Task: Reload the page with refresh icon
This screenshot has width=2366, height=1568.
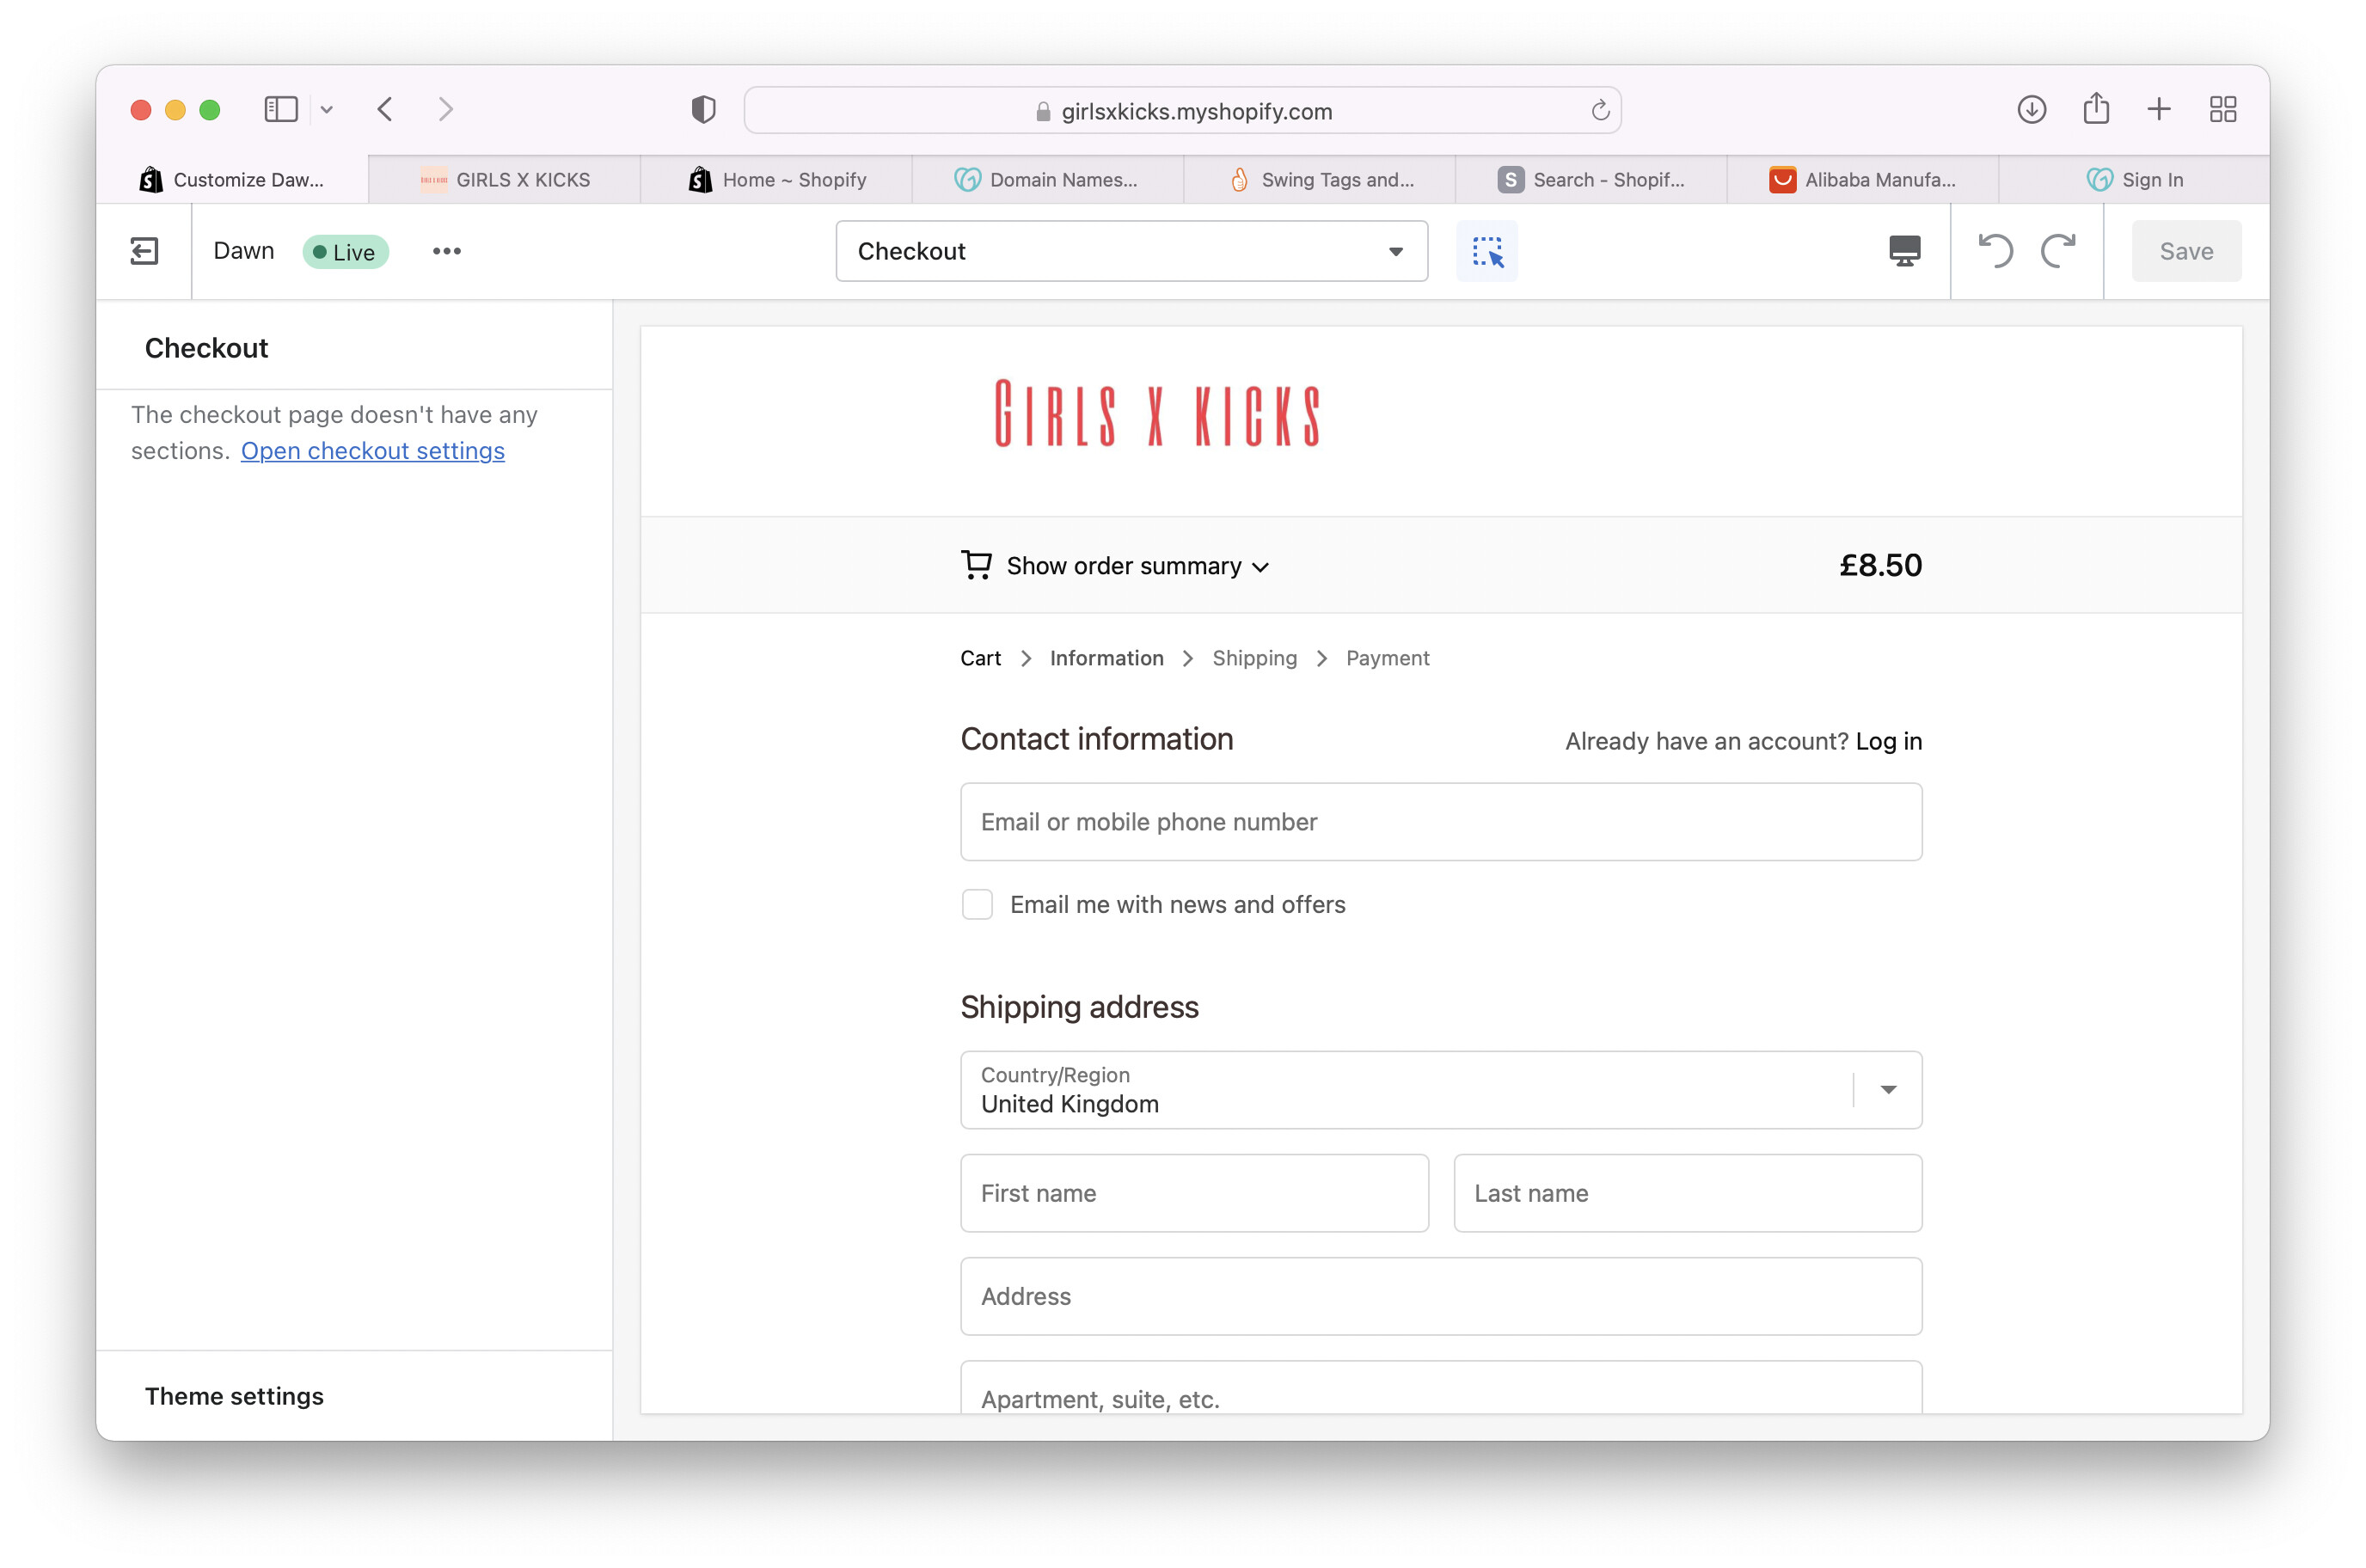Action: point(1599,111)
